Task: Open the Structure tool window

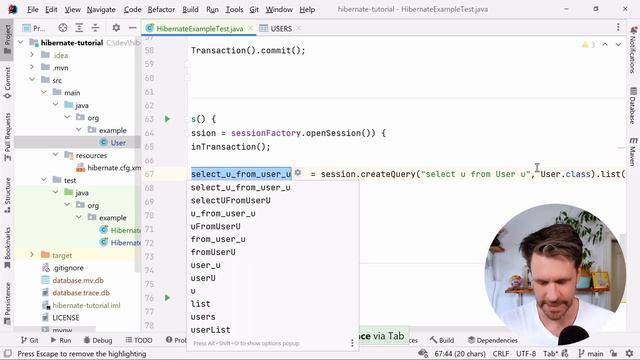Action: coord(7,195)
